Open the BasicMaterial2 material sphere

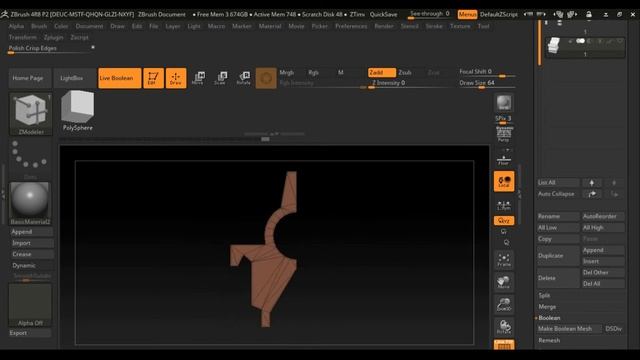[30, 203]
